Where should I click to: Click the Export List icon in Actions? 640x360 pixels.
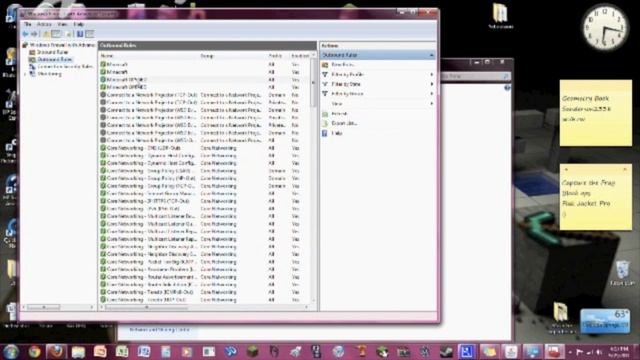(325, 123)
